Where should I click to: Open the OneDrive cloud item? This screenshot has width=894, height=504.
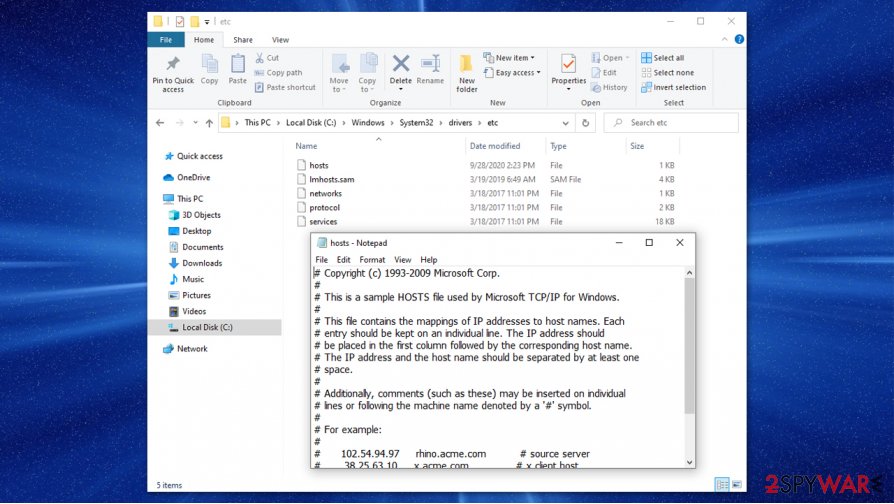coord(187,177)
